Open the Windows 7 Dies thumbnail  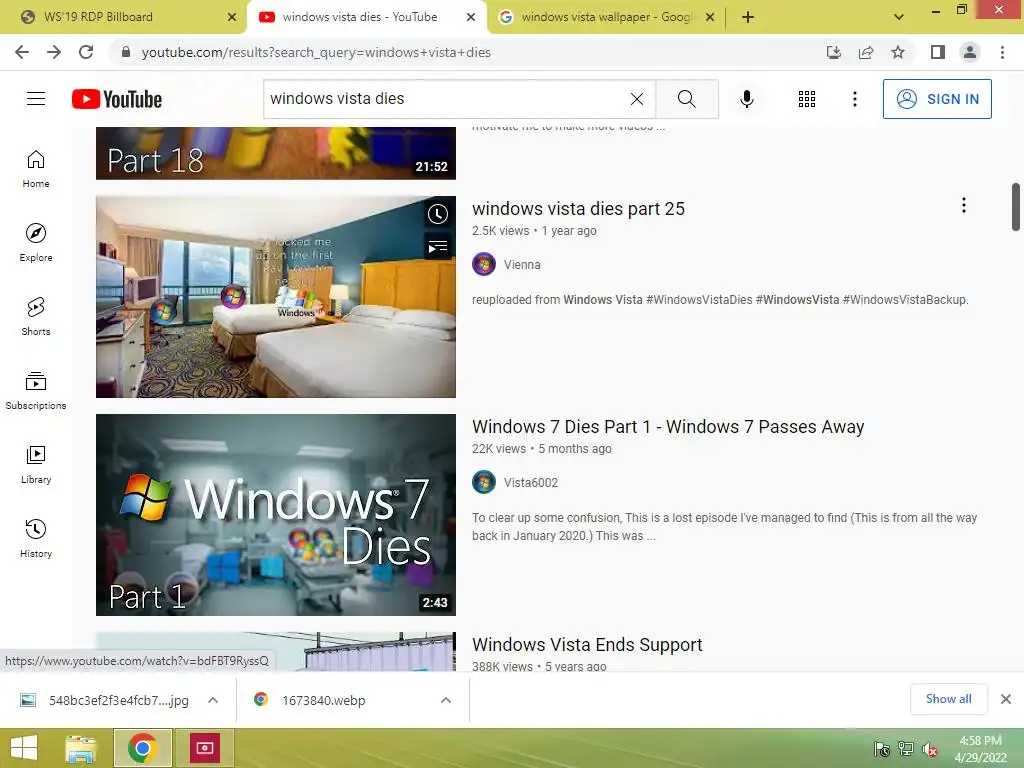tap(276, 515)
